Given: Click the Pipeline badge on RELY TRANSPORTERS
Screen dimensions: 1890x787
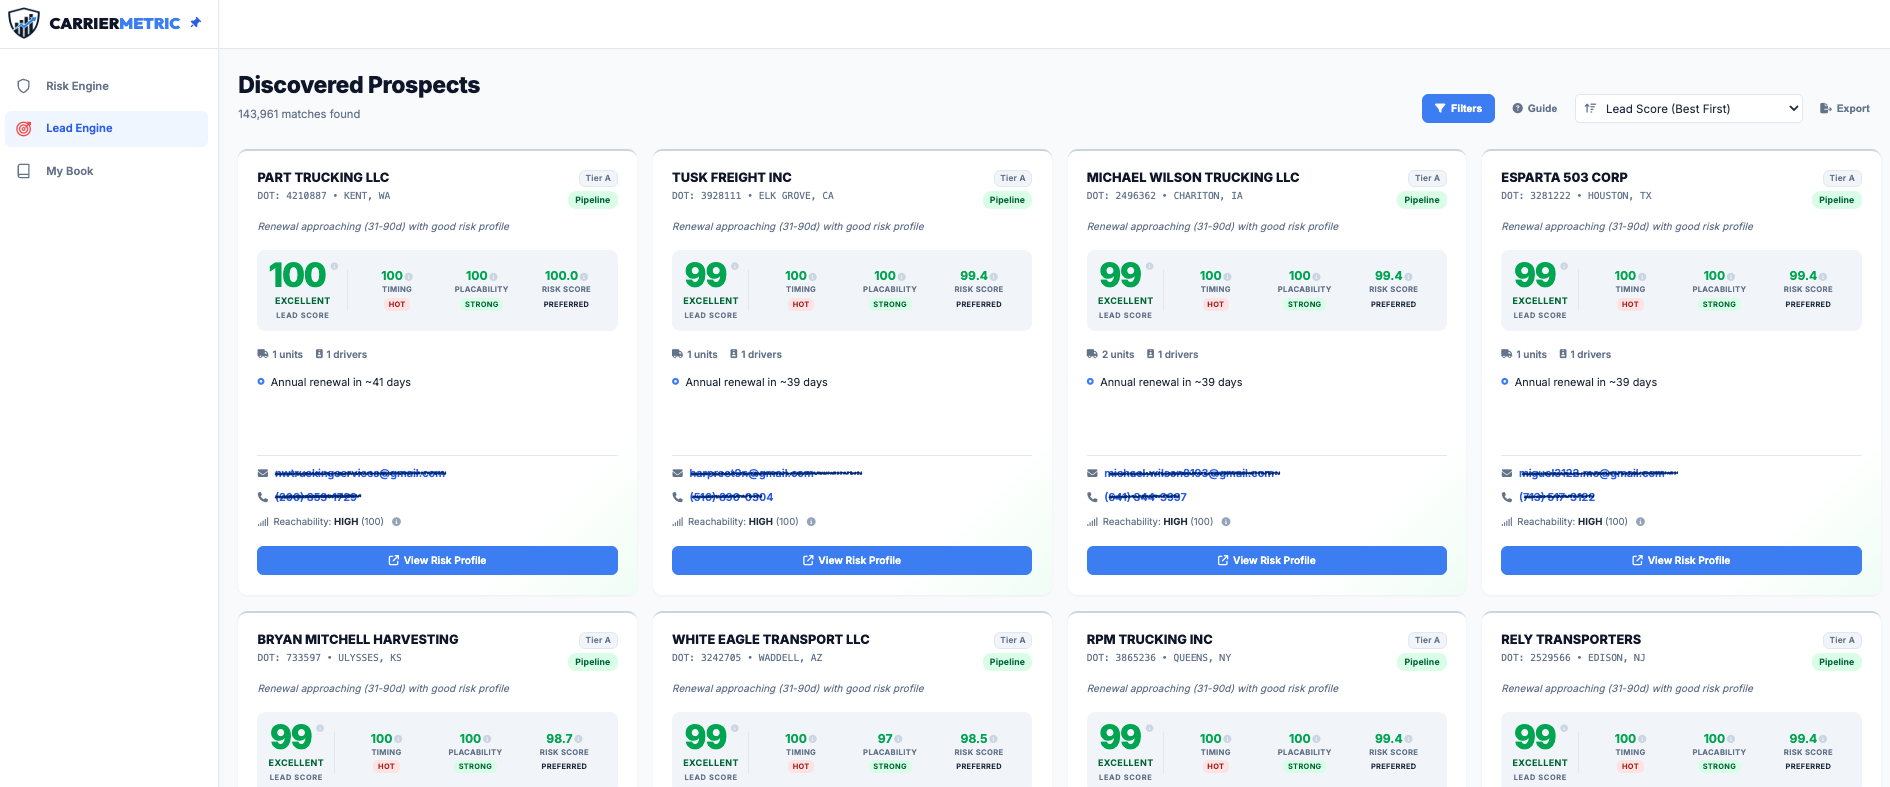Looking at the screenshot, I should tap(1837, 662).
